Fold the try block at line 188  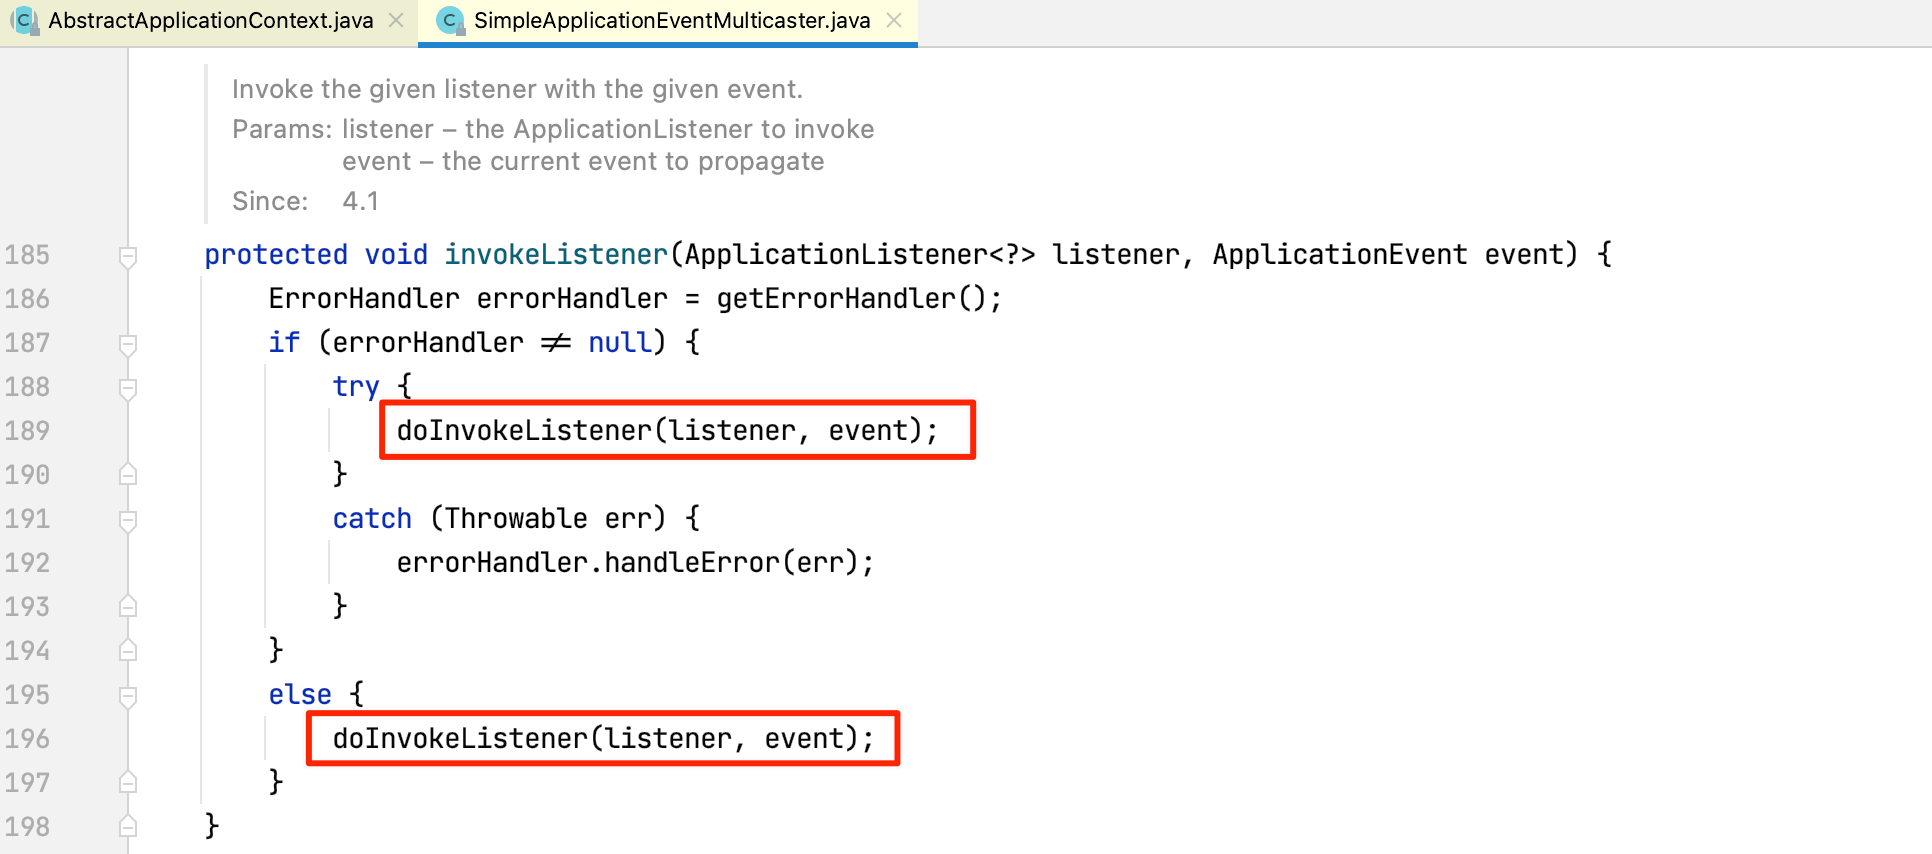pyautogui.click(x=128, y=388)
